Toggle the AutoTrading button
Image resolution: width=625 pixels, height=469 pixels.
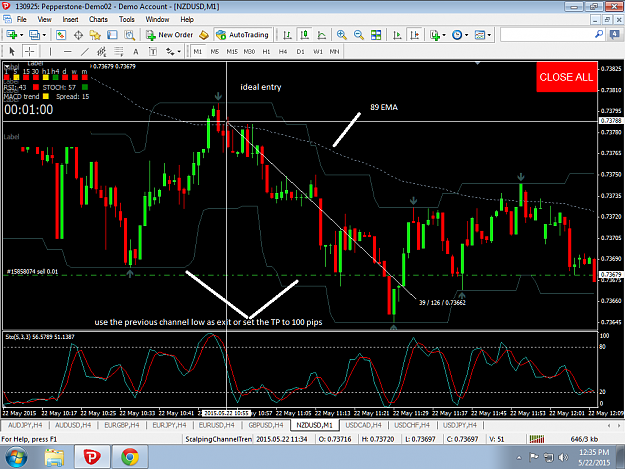pos(243,35)
